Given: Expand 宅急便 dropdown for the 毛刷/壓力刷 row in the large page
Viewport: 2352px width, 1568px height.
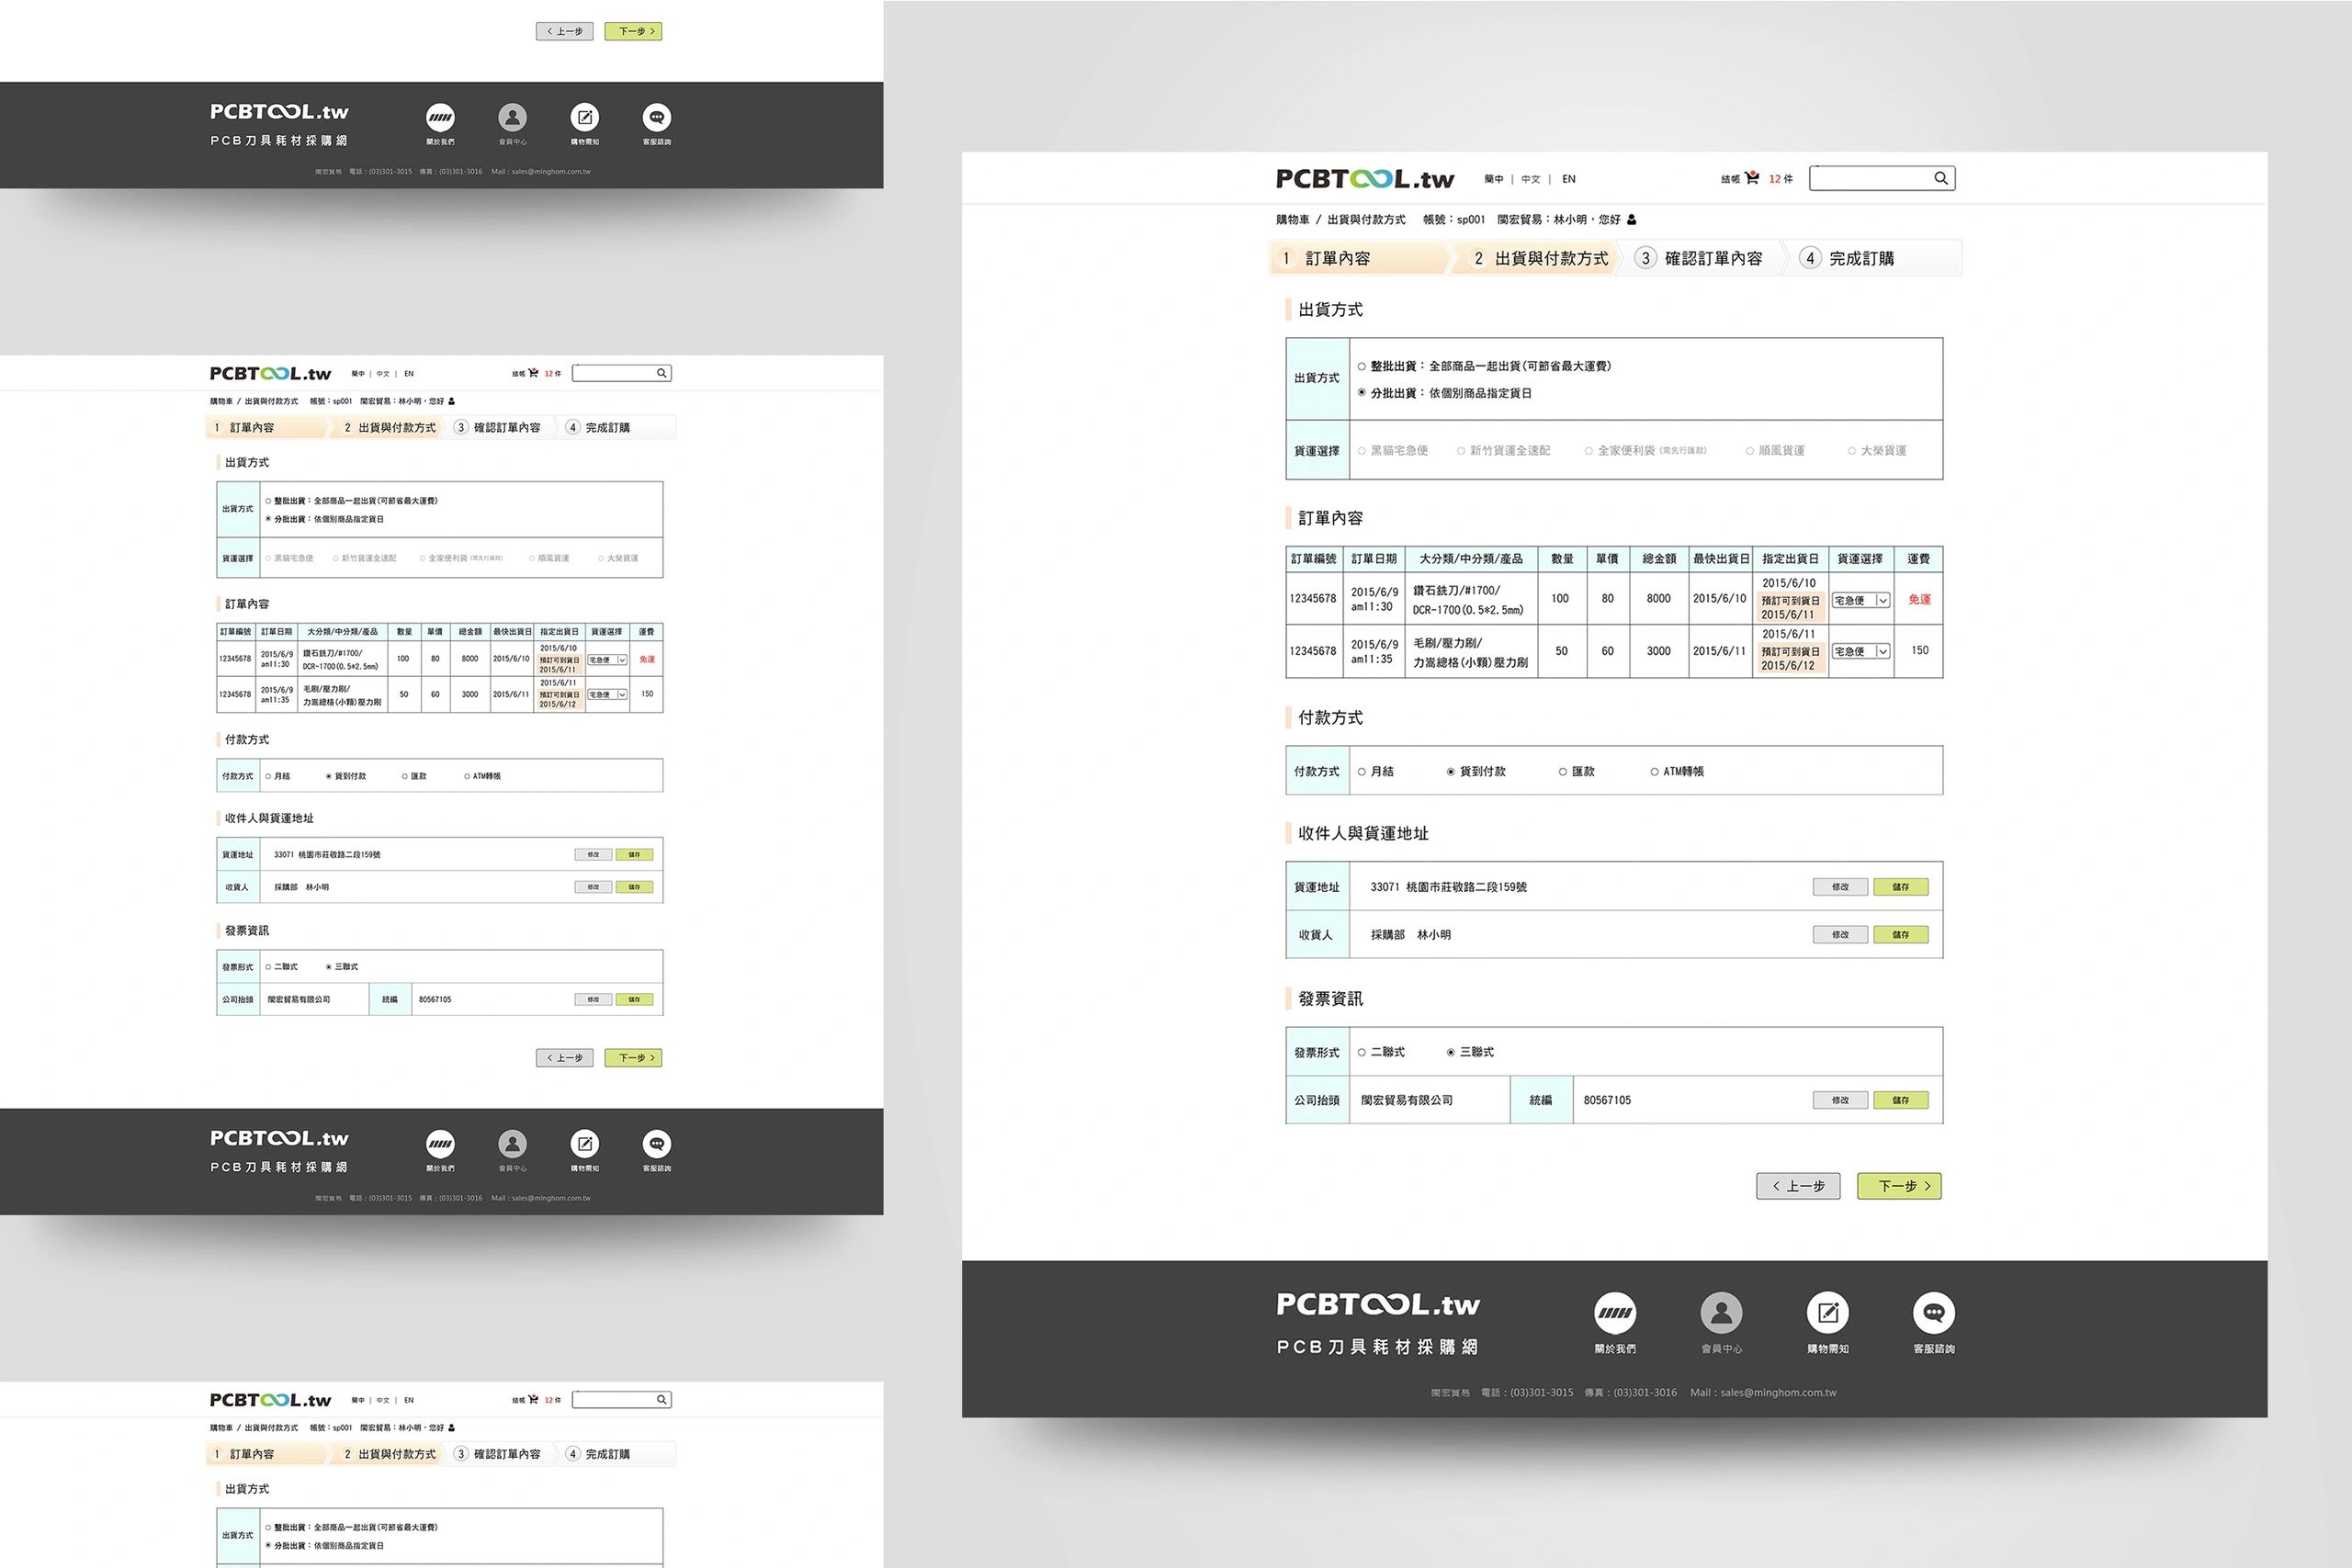Looking at the screenshot, I should point(1861,652).
